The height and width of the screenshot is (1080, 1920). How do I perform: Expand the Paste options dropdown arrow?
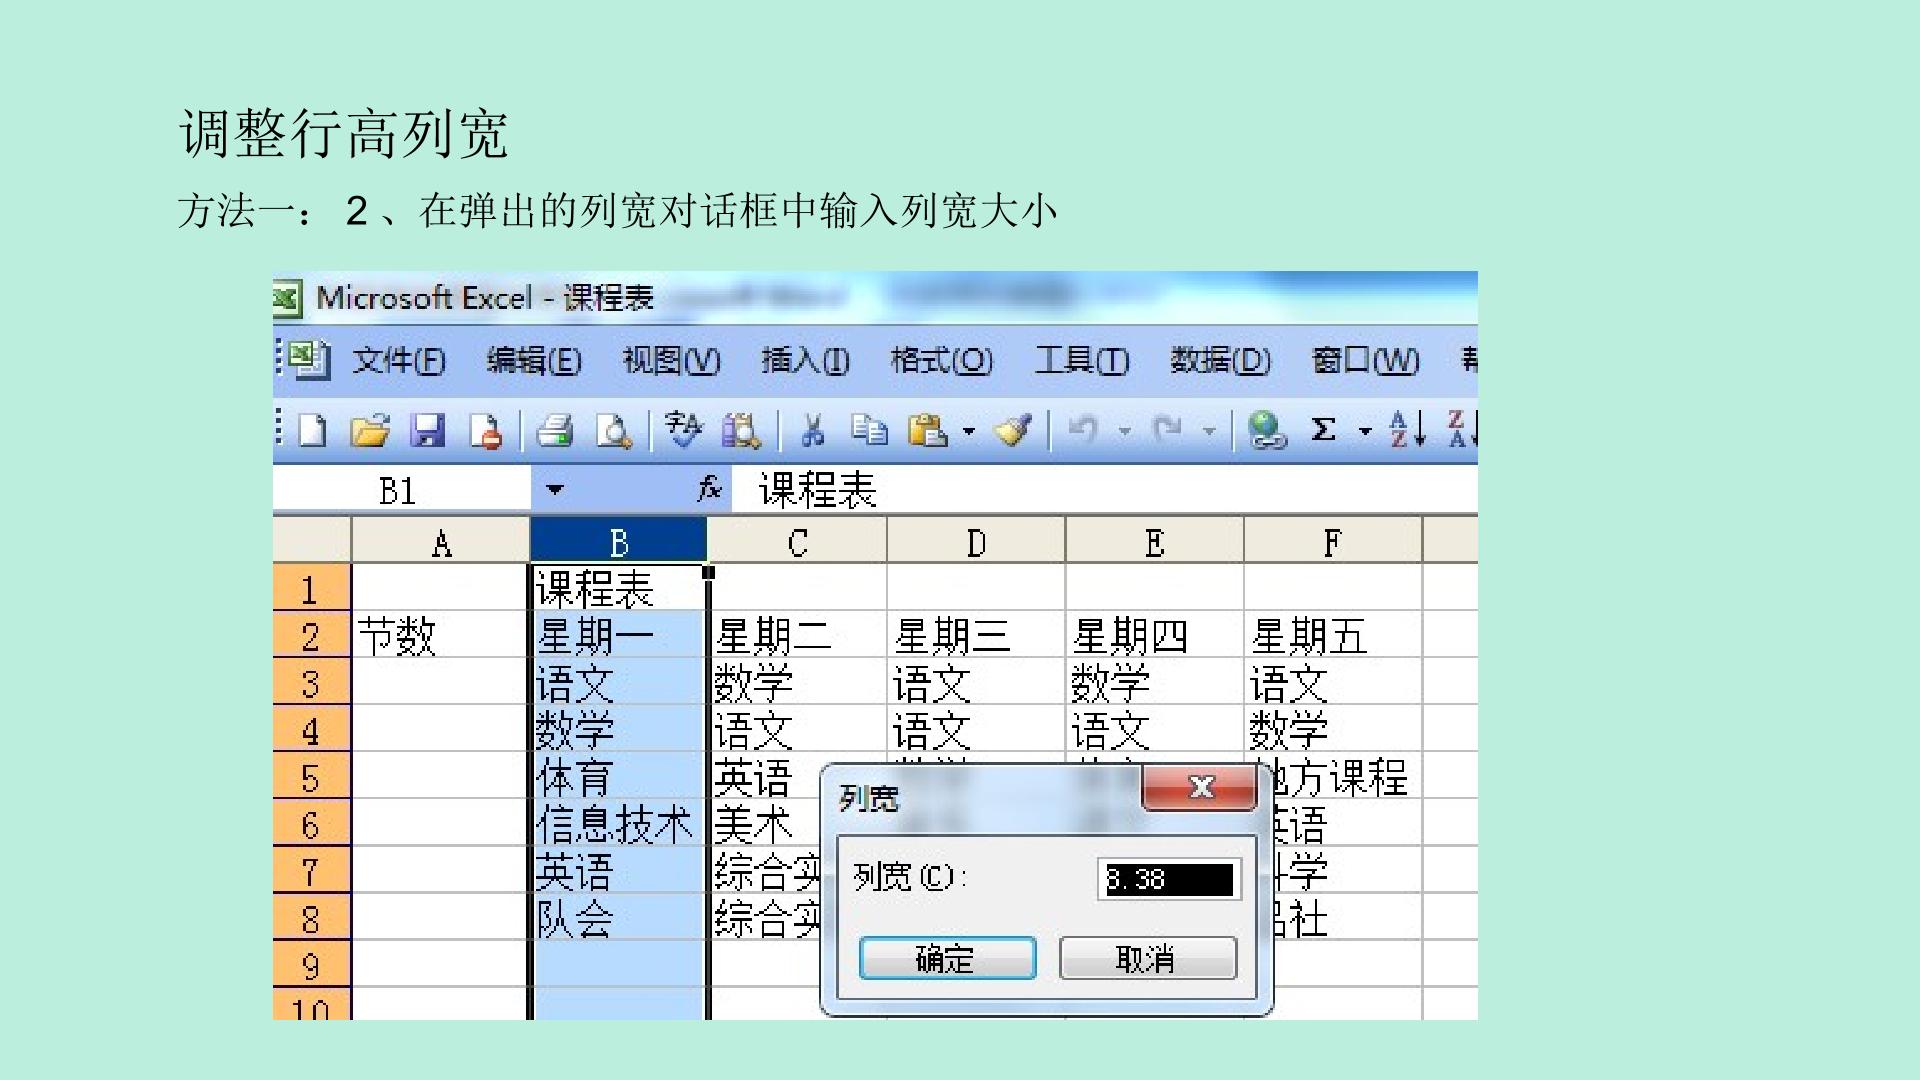pyautogui.click(x=968, y=432)
